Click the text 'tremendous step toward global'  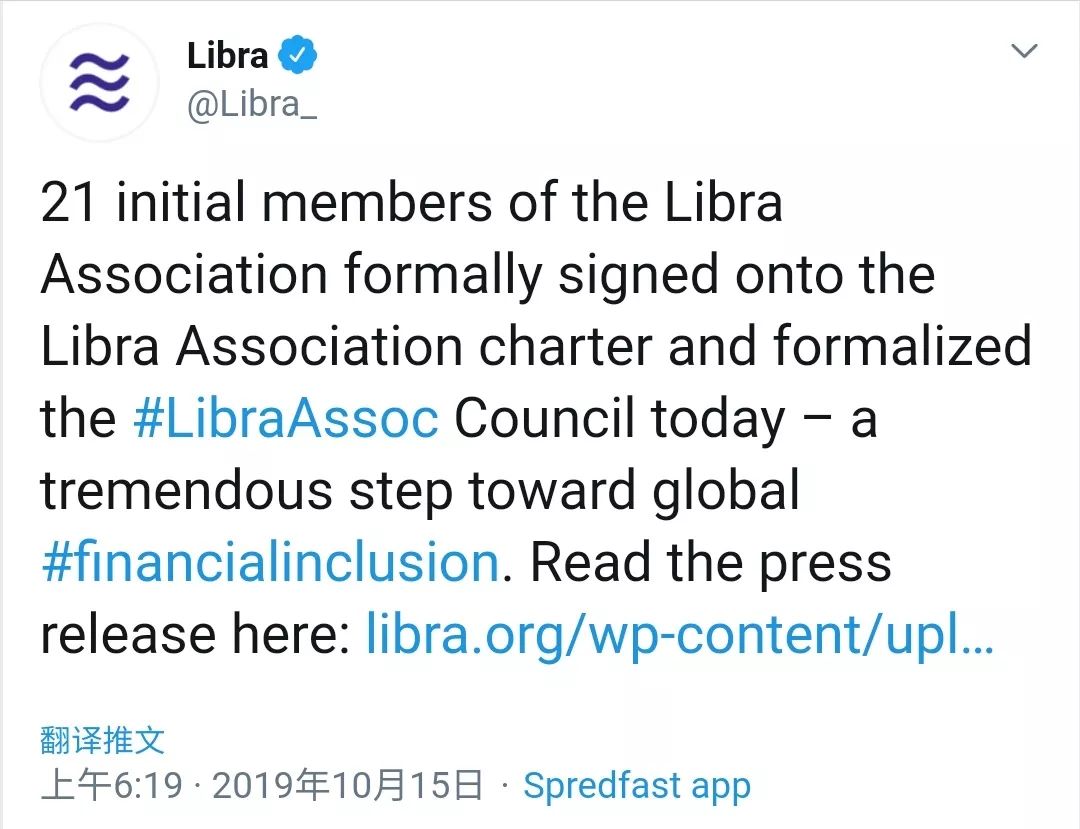coord(420,490)
